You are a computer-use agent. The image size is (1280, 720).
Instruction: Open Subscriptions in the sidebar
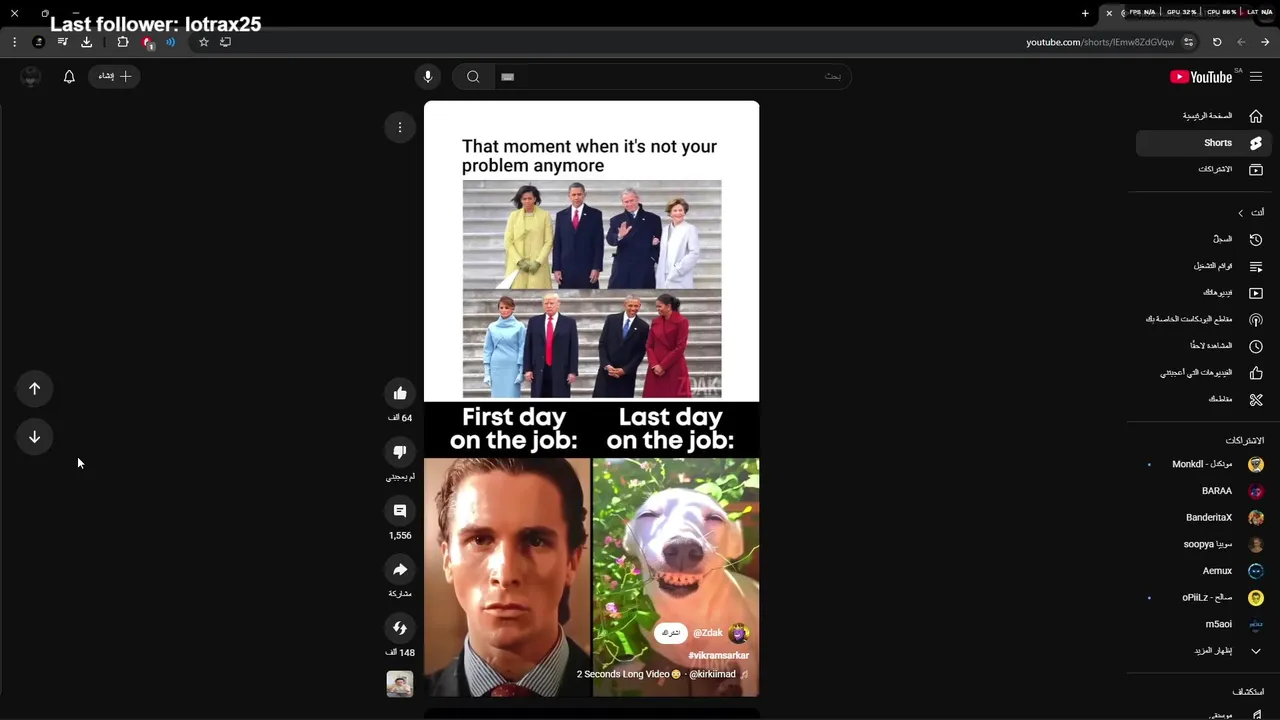tap(1204, 169)
